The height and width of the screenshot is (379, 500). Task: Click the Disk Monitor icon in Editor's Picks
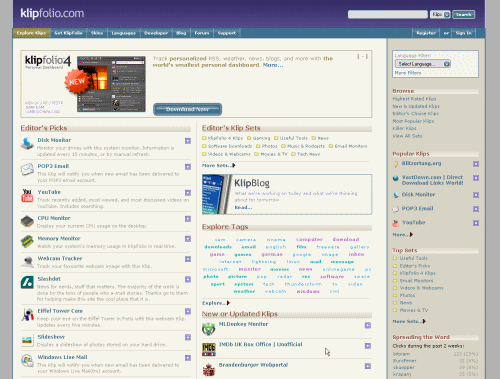27,144
